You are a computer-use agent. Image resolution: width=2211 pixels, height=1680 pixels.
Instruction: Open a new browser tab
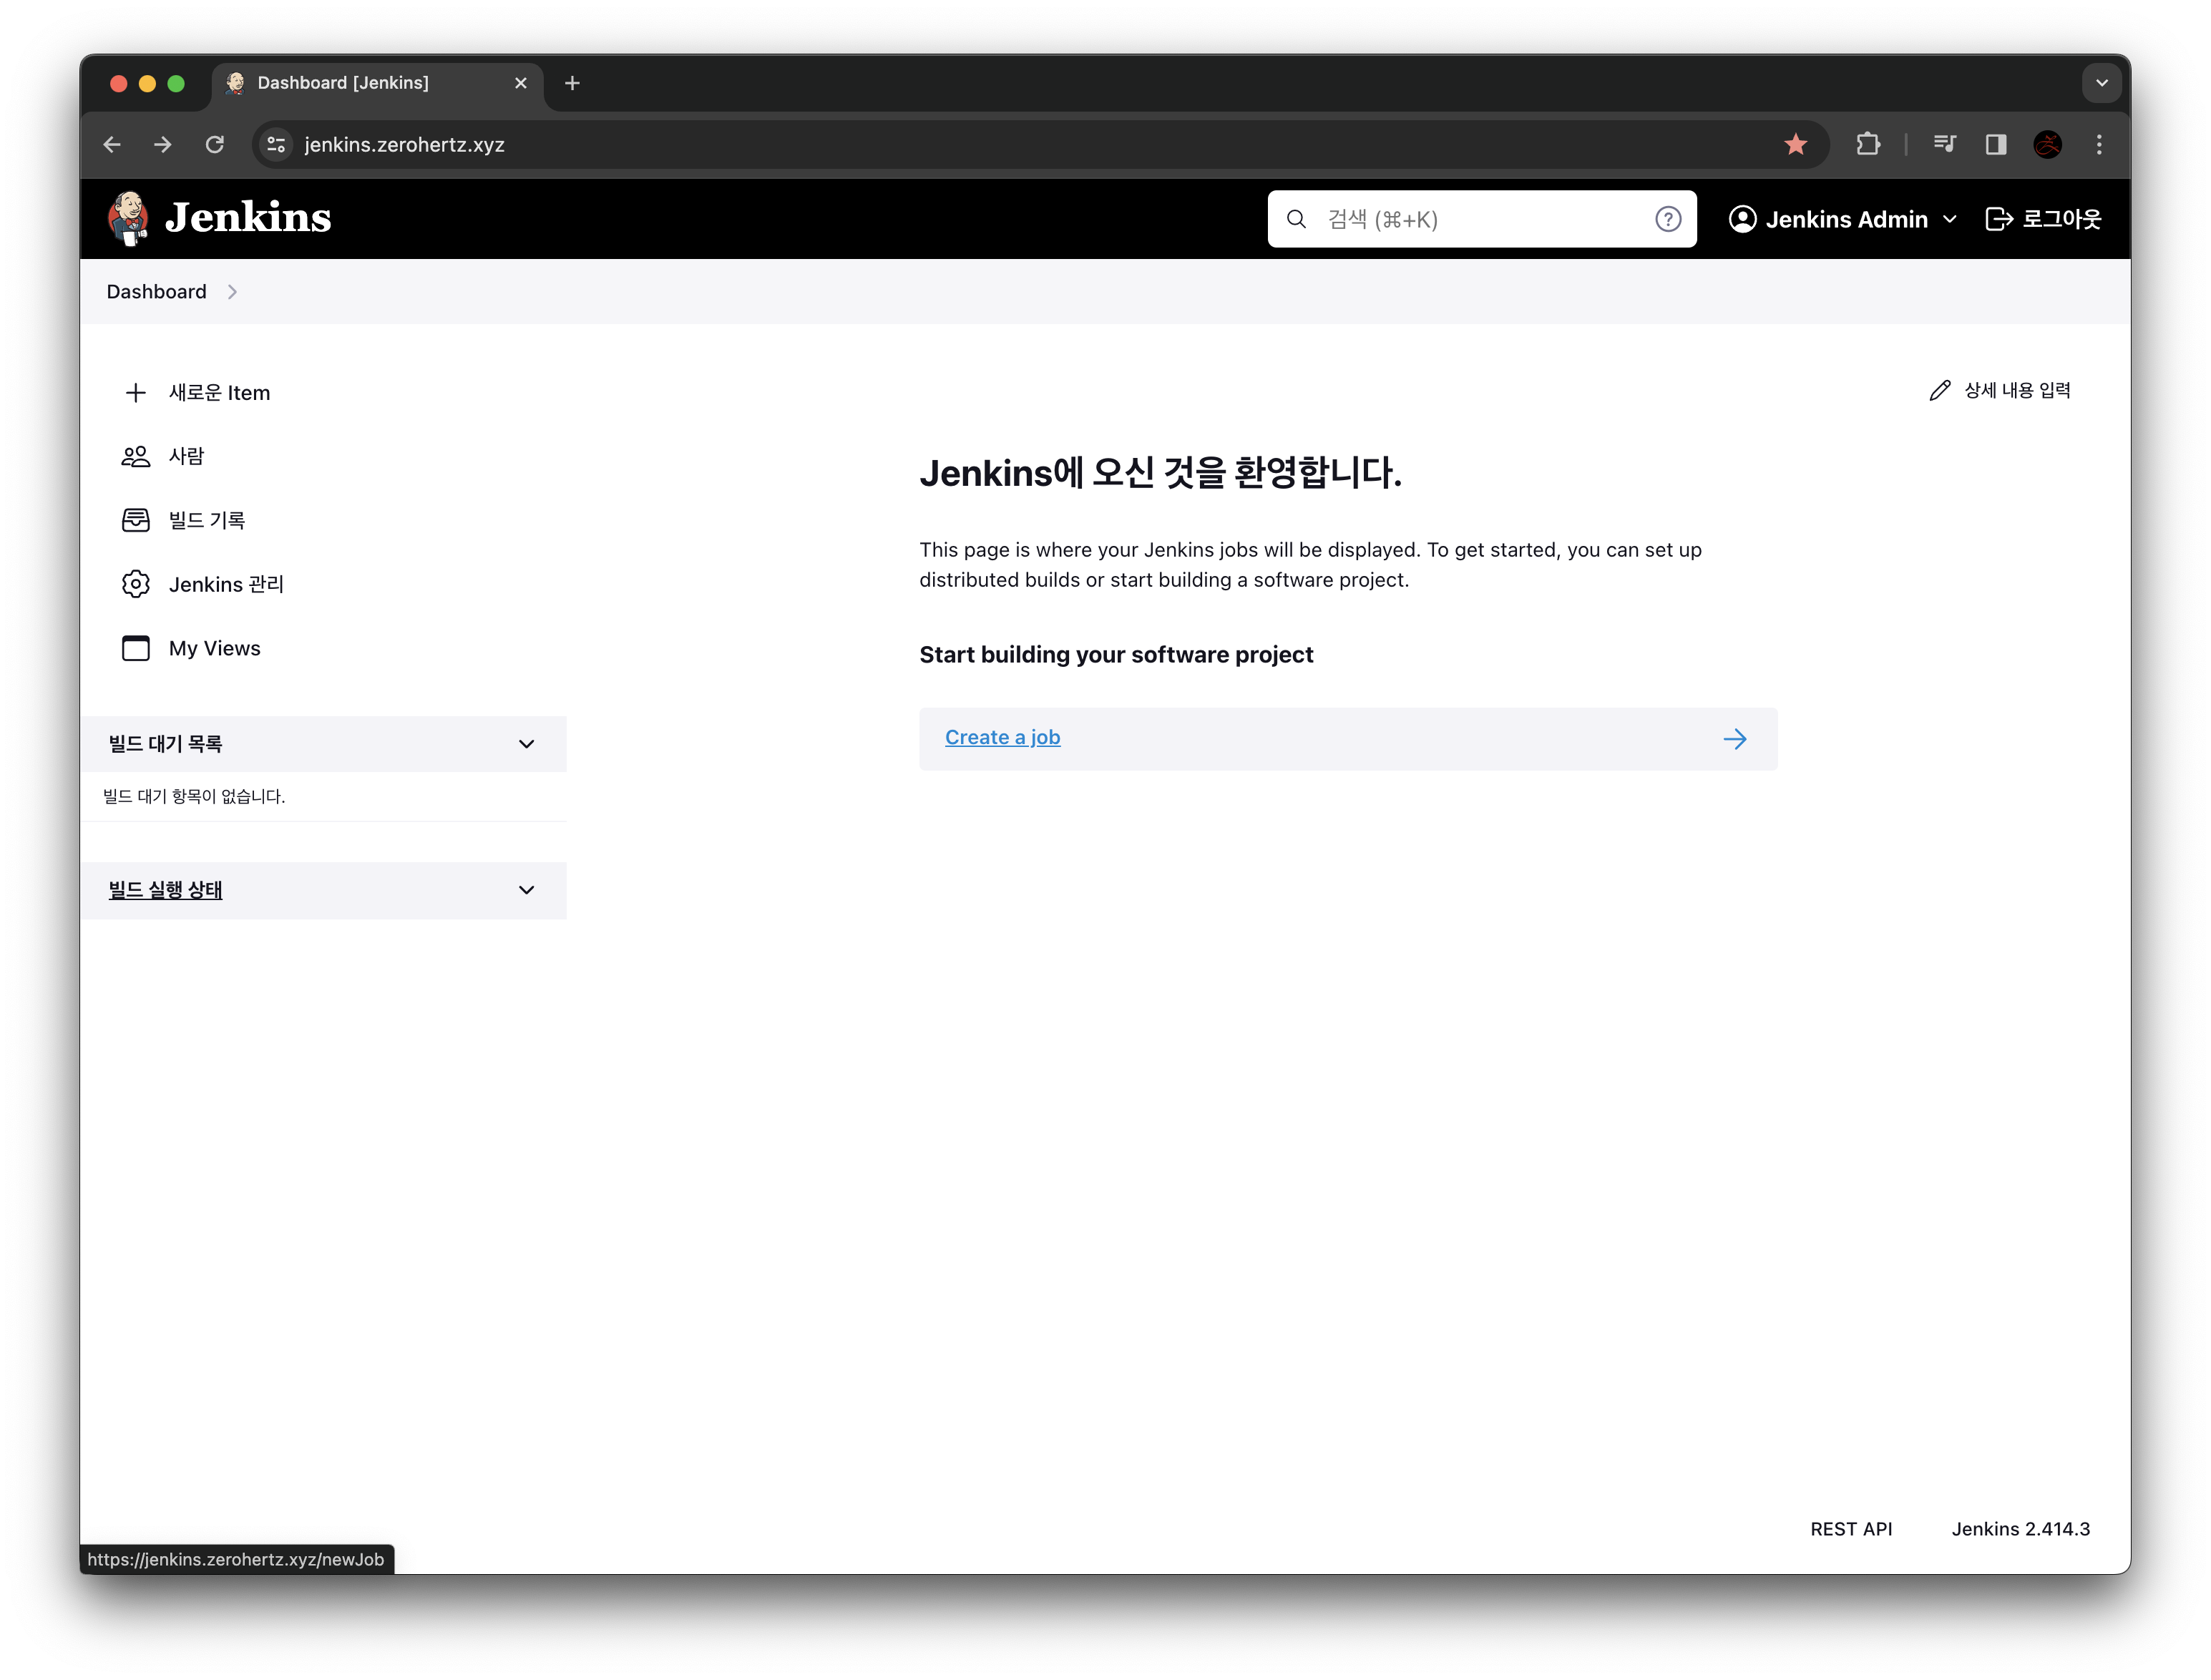coord(572,83)
